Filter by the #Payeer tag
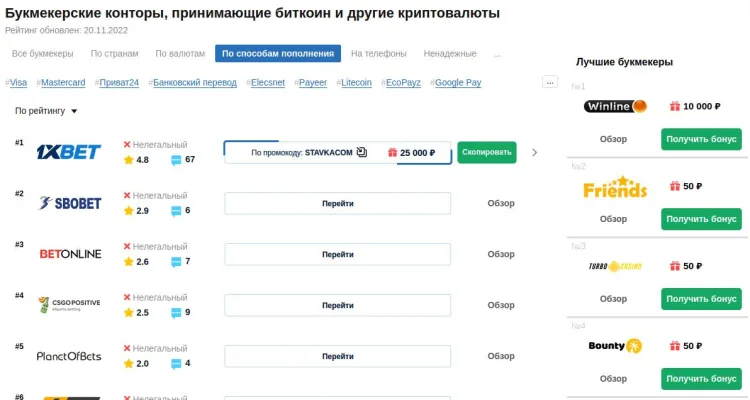 tap(310, 82)
